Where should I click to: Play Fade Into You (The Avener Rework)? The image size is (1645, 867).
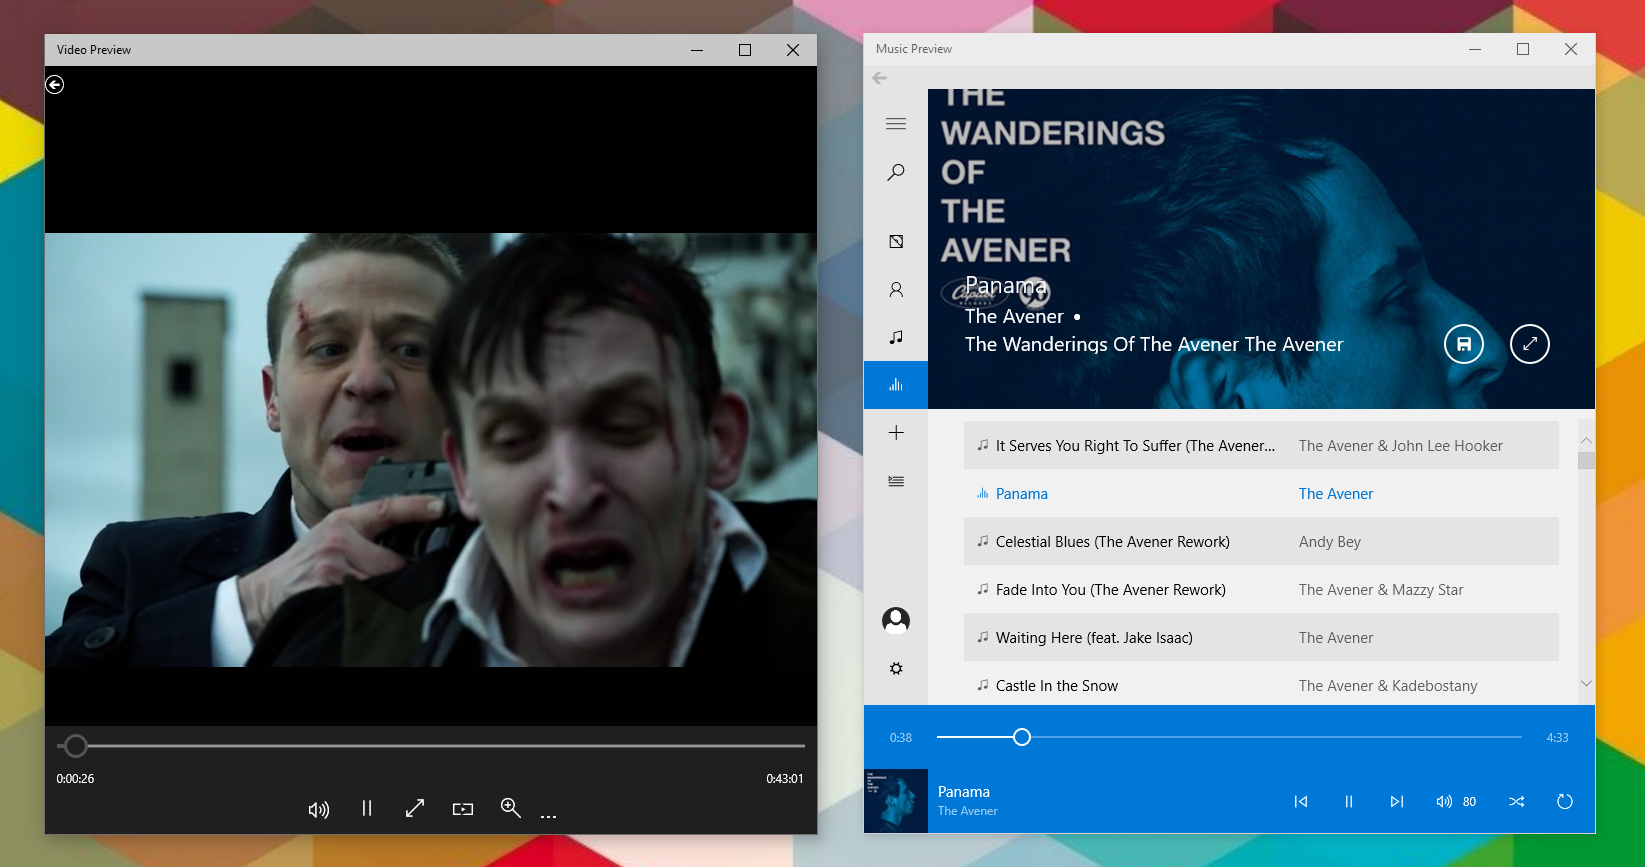click(1261, 589)
